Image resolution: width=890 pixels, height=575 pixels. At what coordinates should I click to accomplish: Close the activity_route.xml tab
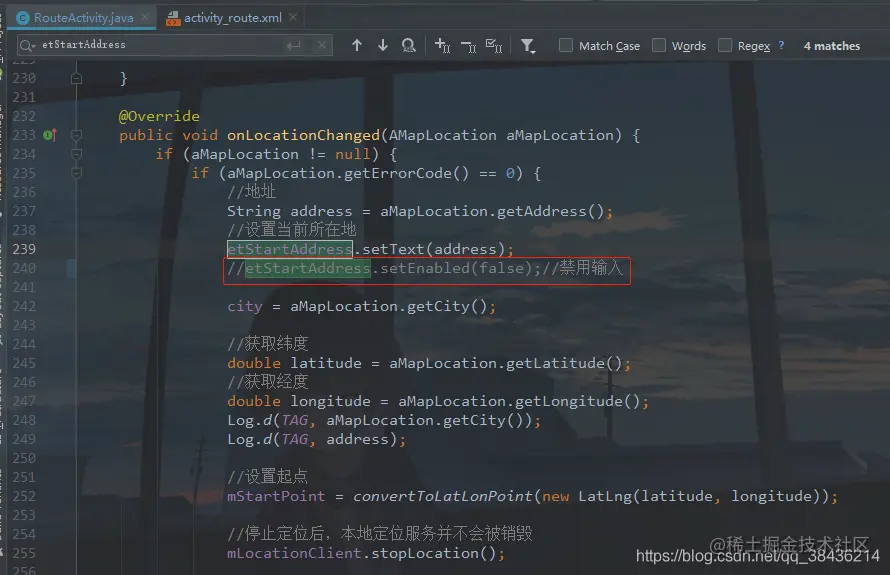point(293,17)
